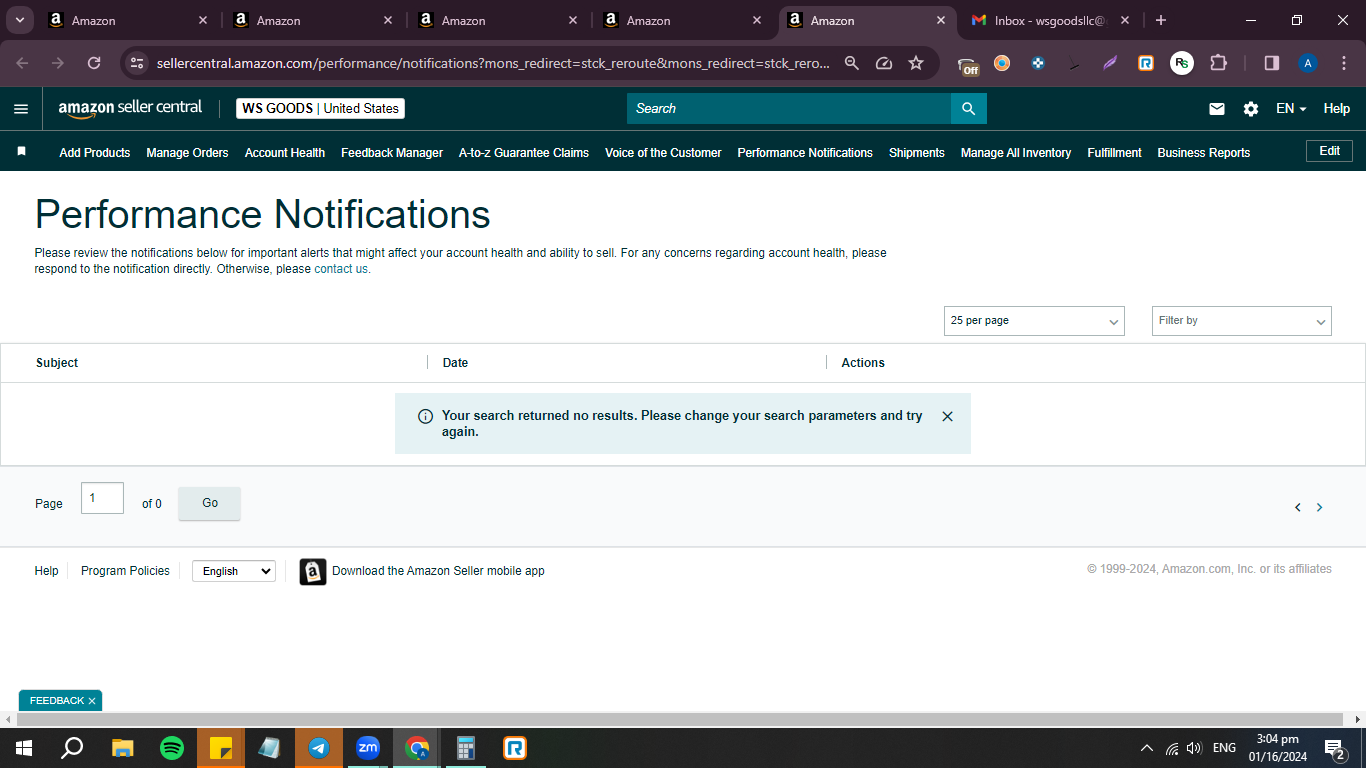Open A-to-z Guarantee Claims
The image size is (1366, 768).
[x=524, y=153]
